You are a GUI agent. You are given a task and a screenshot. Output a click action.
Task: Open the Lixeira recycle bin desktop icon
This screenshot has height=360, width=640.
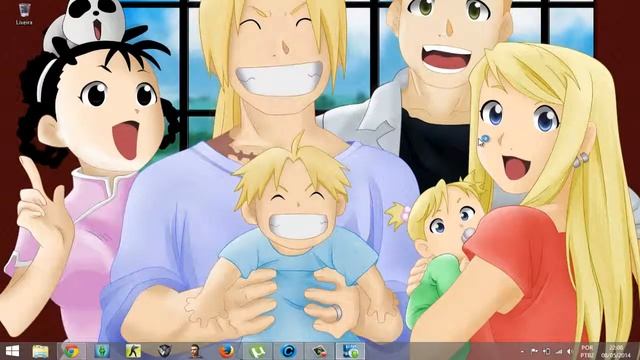click(24, 14)
